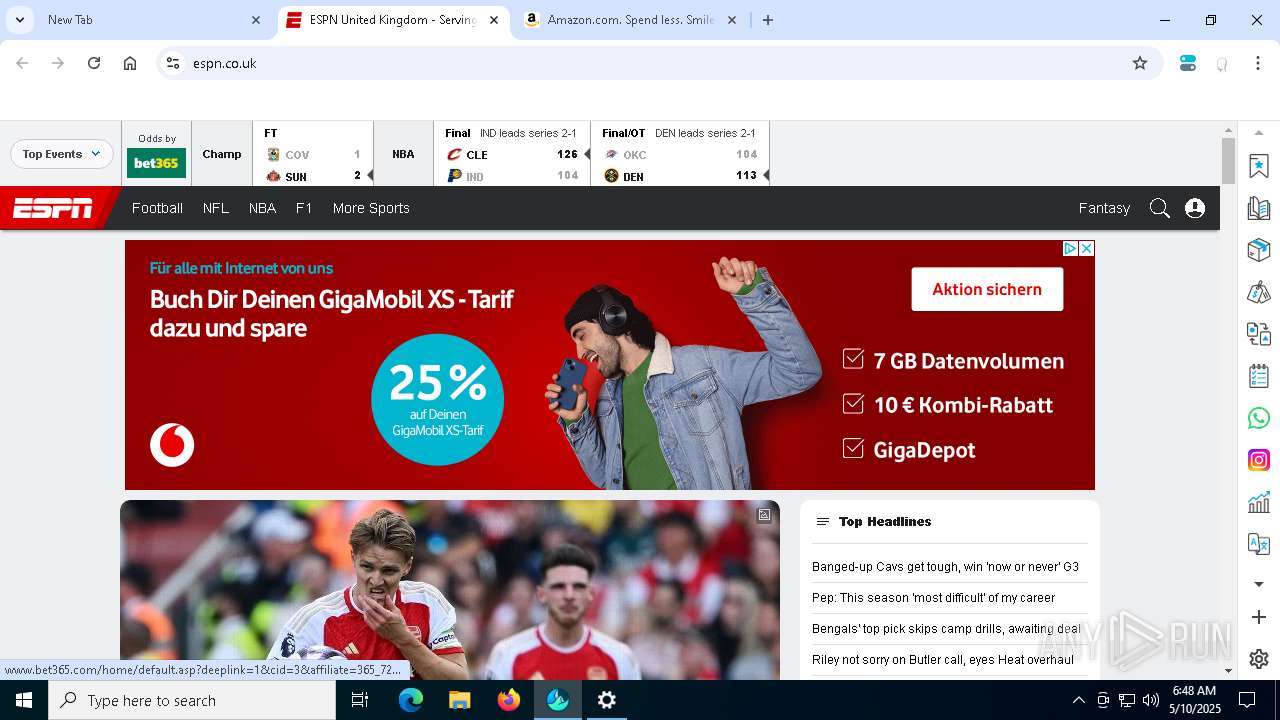Expand CLE vs IND game details arrow

[586, 154]
